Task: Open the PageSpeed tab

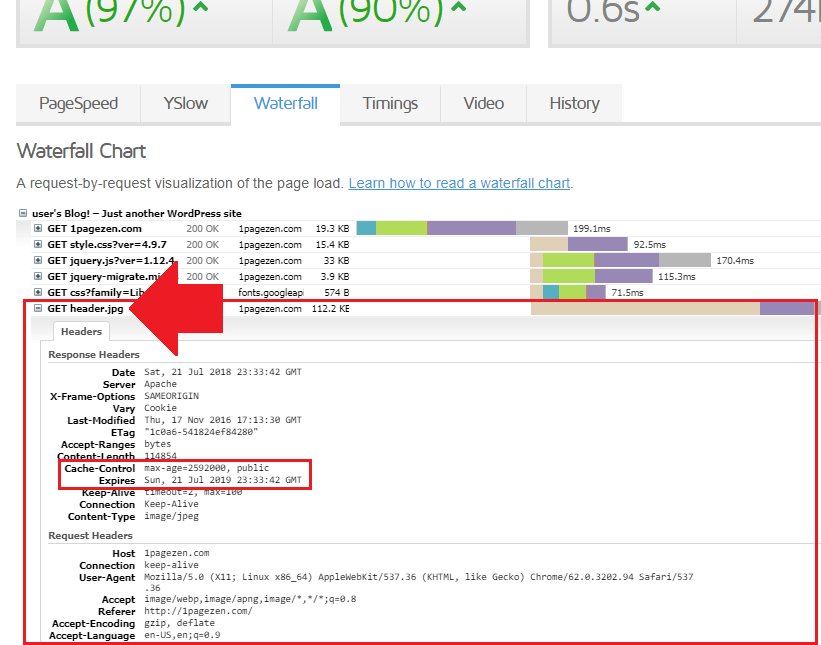Action: click(x=78, y=103)
